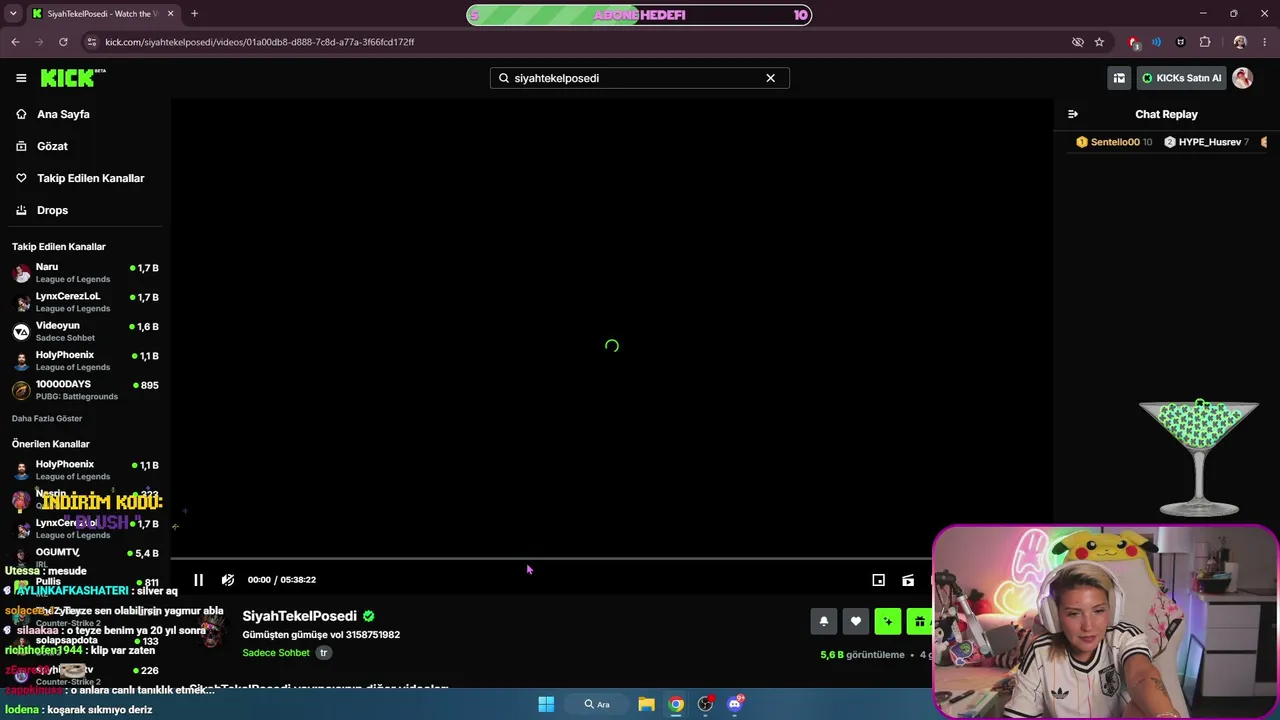Open Discord from the taskbar
Image resolution: width=1280 pixels, height=720 pixels.
pyautogui.click(x=735, y=704)
